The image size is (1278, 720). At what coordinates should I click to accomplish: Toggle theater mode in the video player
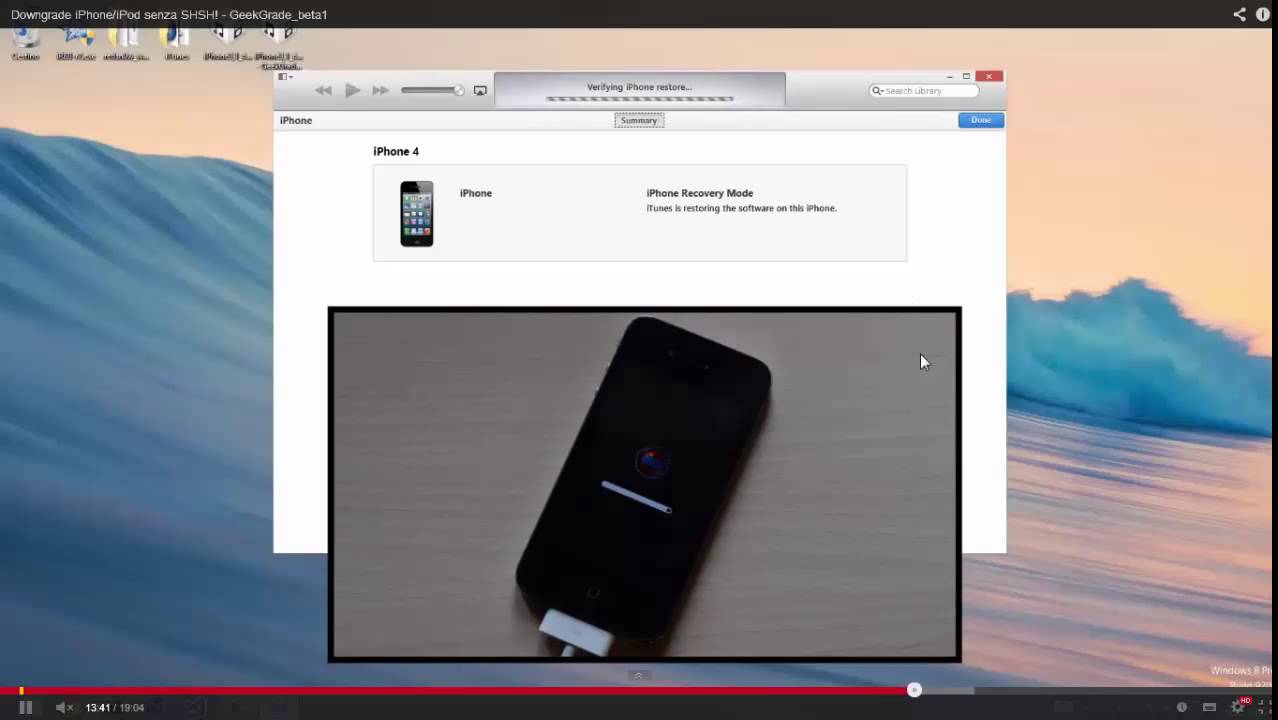pos(1209,707)
